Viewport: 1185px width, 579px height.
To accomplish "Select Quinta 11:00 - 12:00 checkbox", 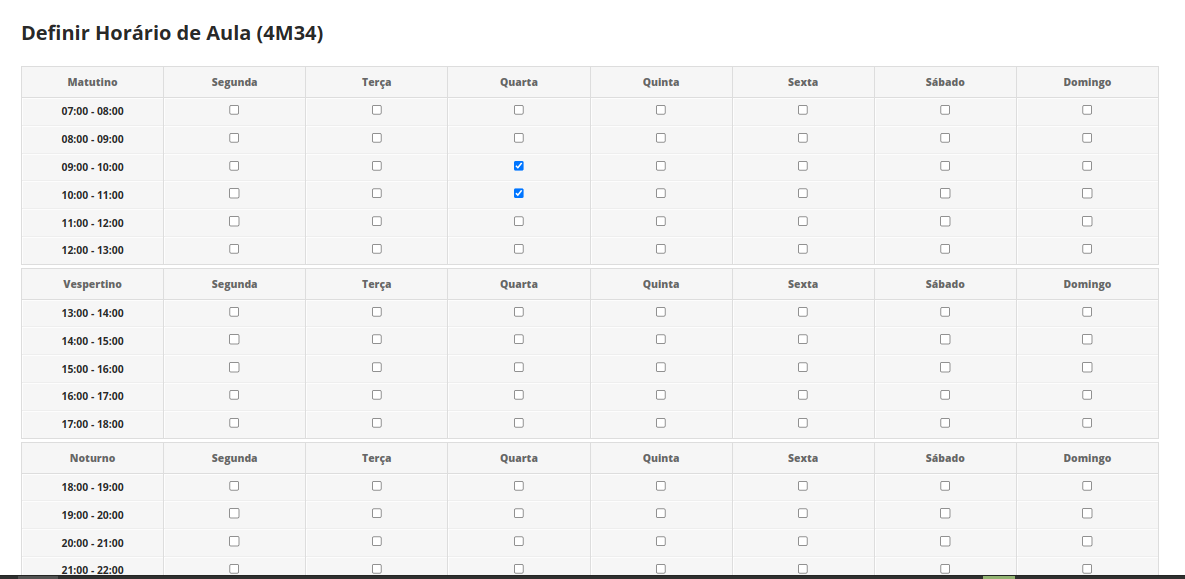I will tap(661, 222).
